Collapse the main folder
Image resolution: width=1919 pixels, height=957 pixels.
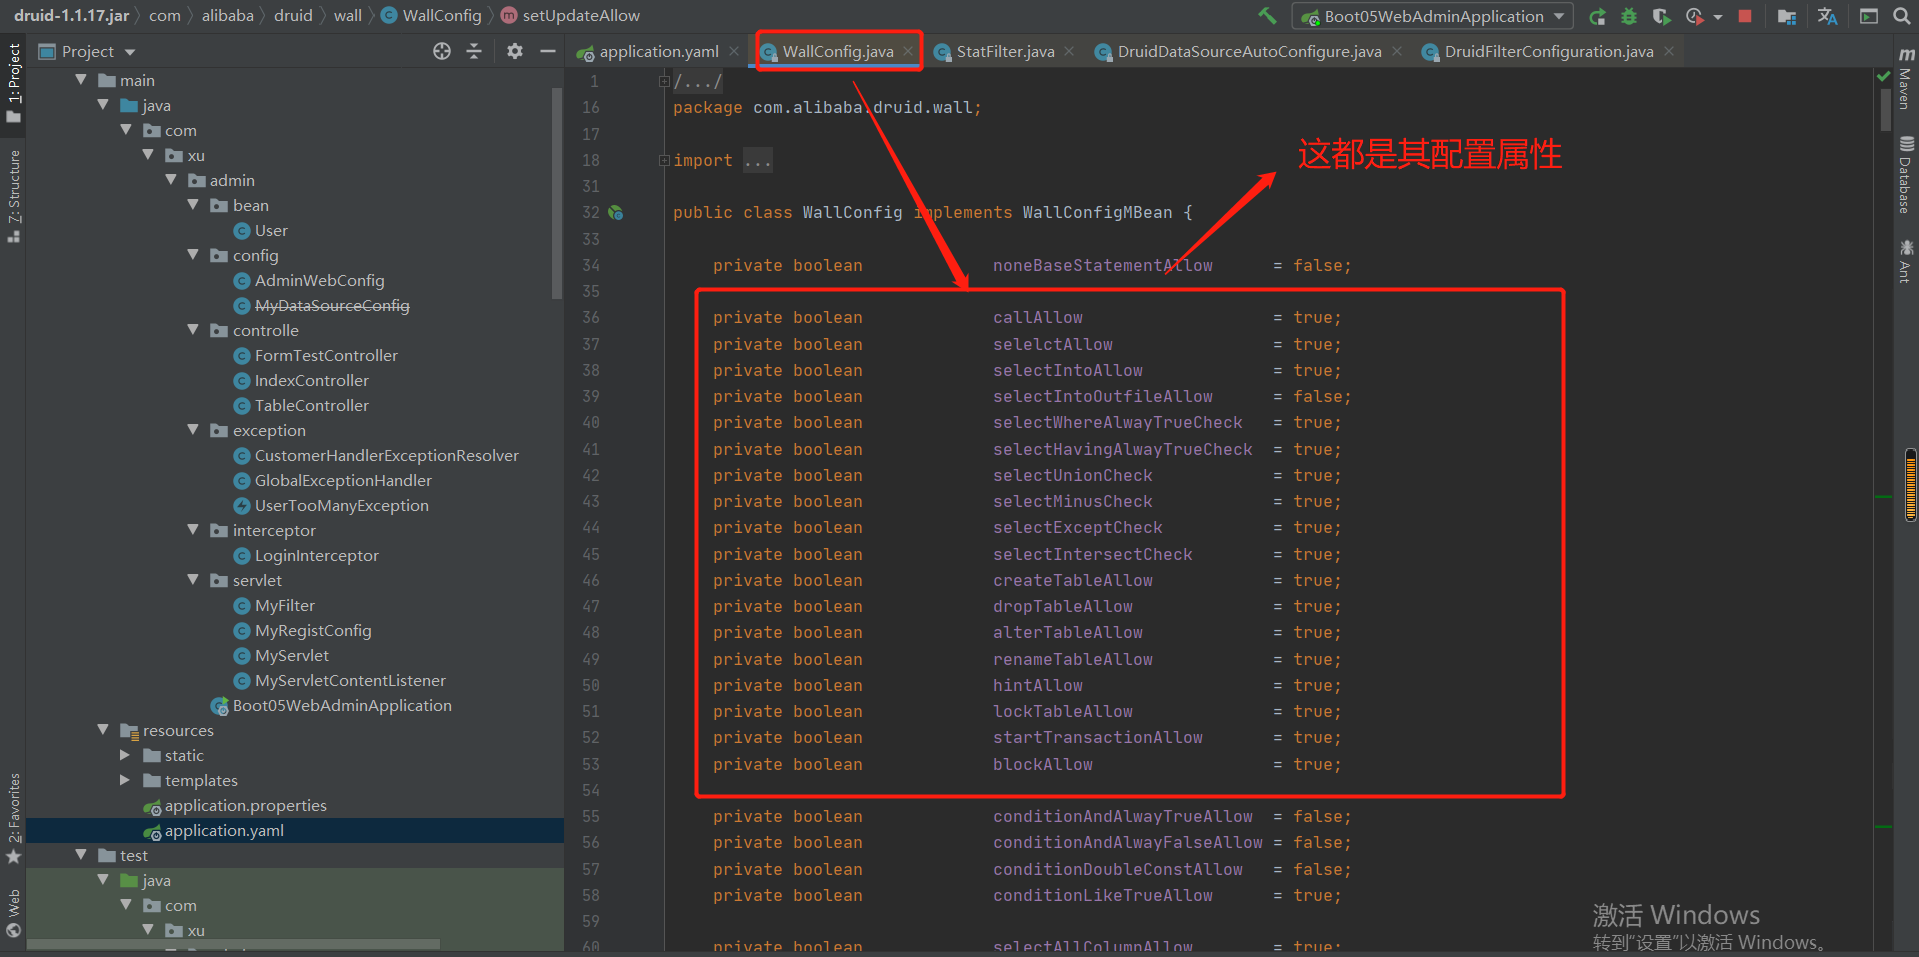point(81,80)
